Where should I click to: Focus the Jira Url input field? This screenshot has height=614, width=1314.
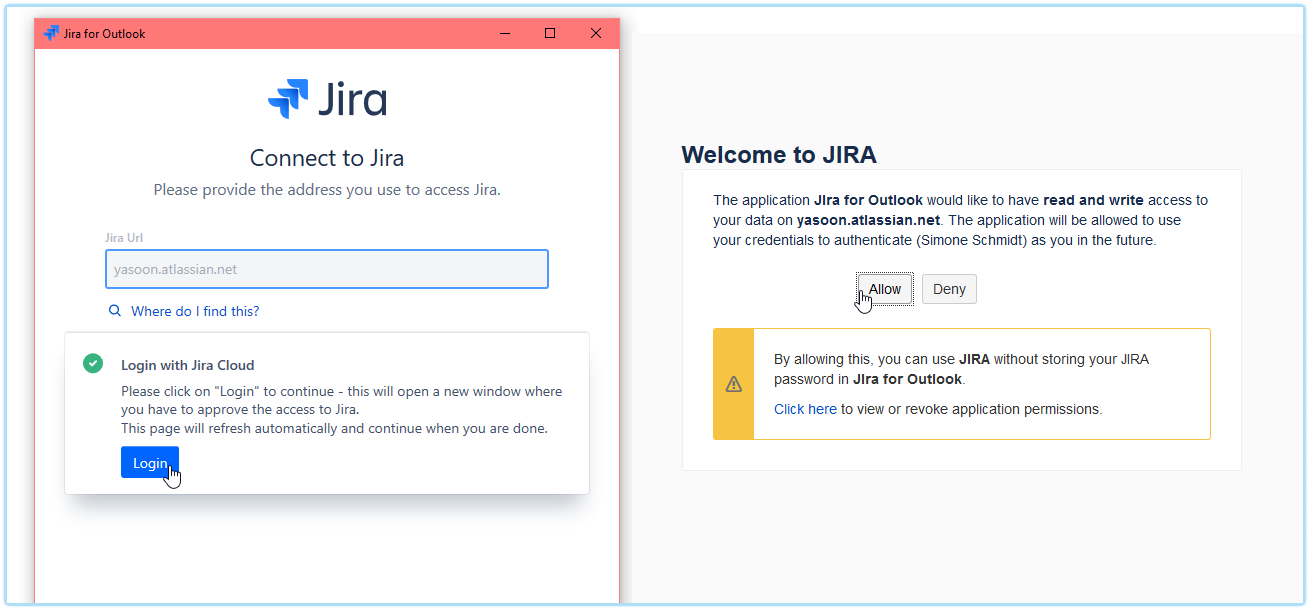(x=327, y=269)
